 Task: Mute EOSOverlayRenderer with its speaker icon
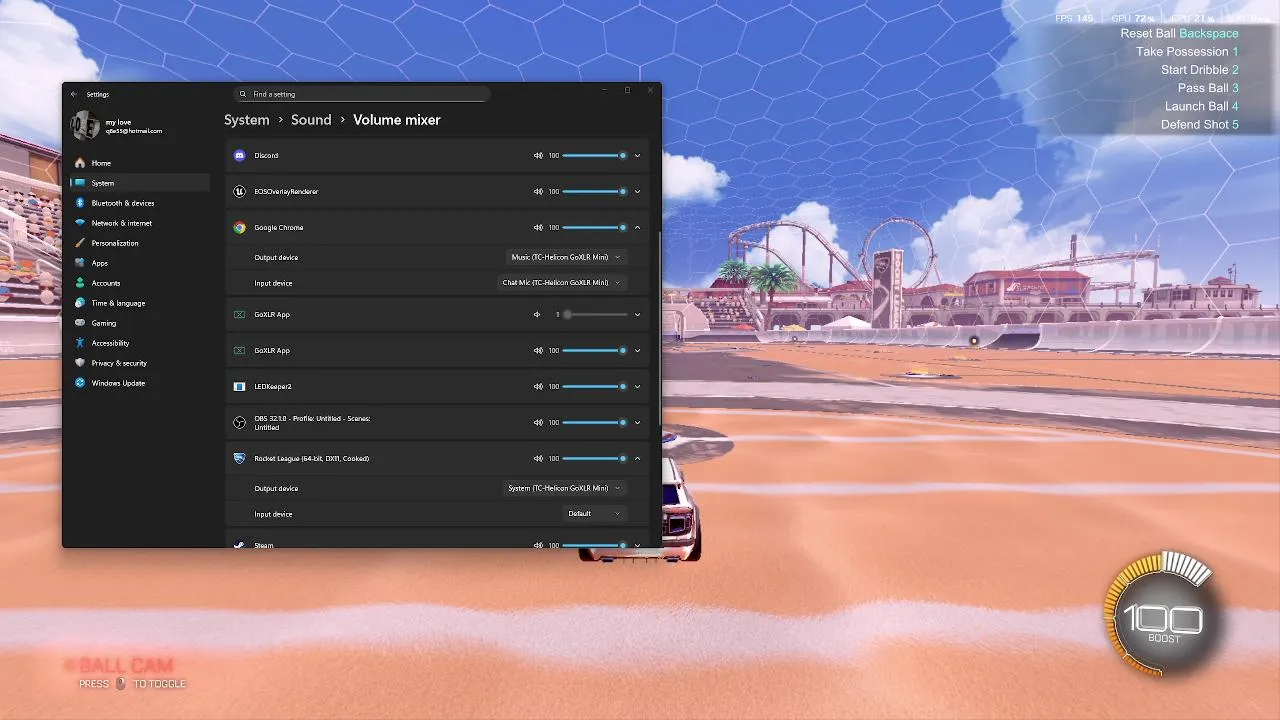[538, 191]
